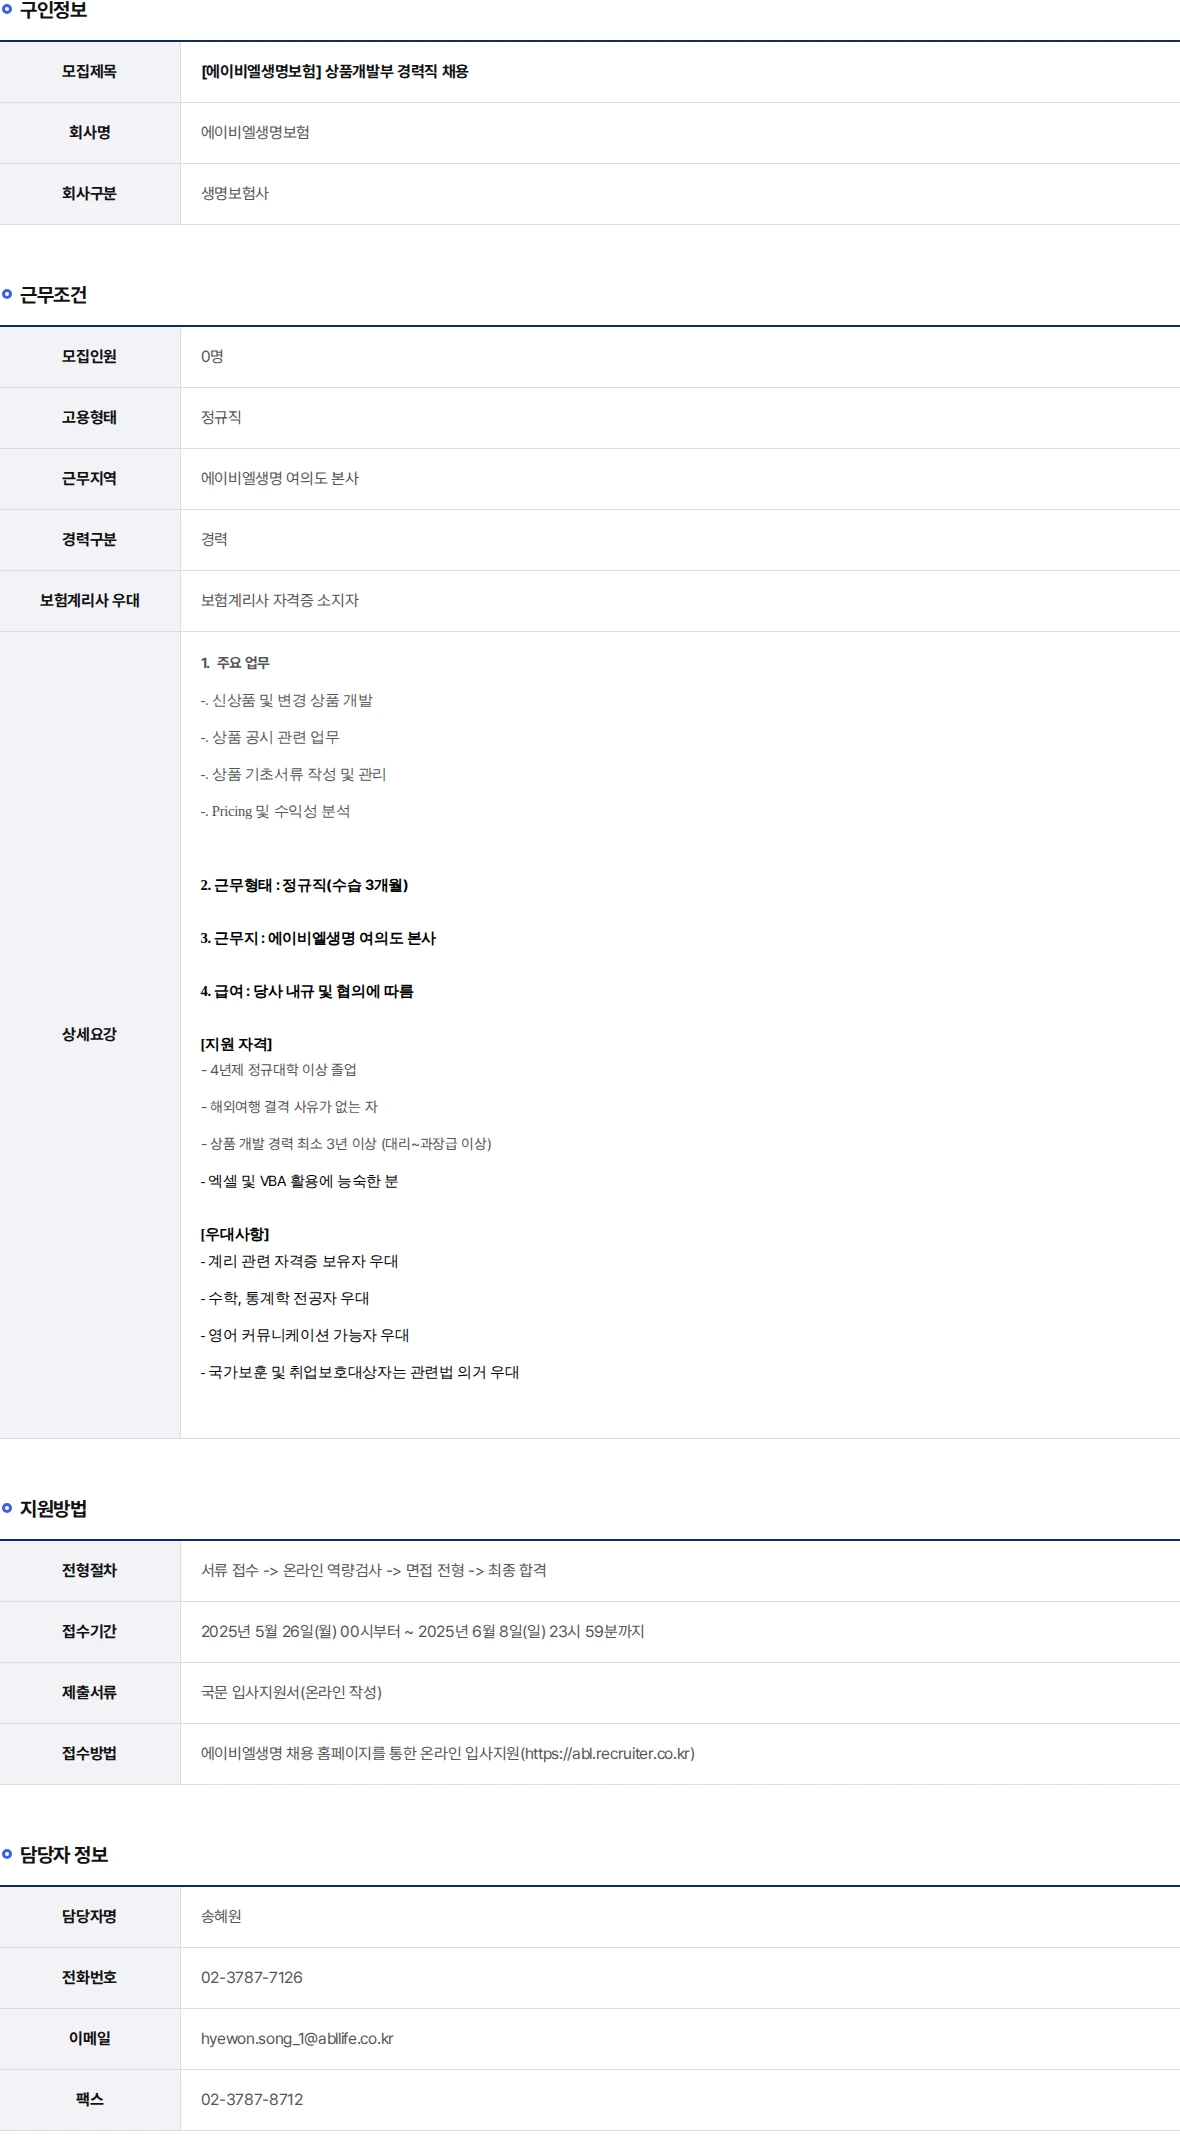Click the 보험계리사 우대 row label
The image size is (1180, 2144).
[89, 601]
